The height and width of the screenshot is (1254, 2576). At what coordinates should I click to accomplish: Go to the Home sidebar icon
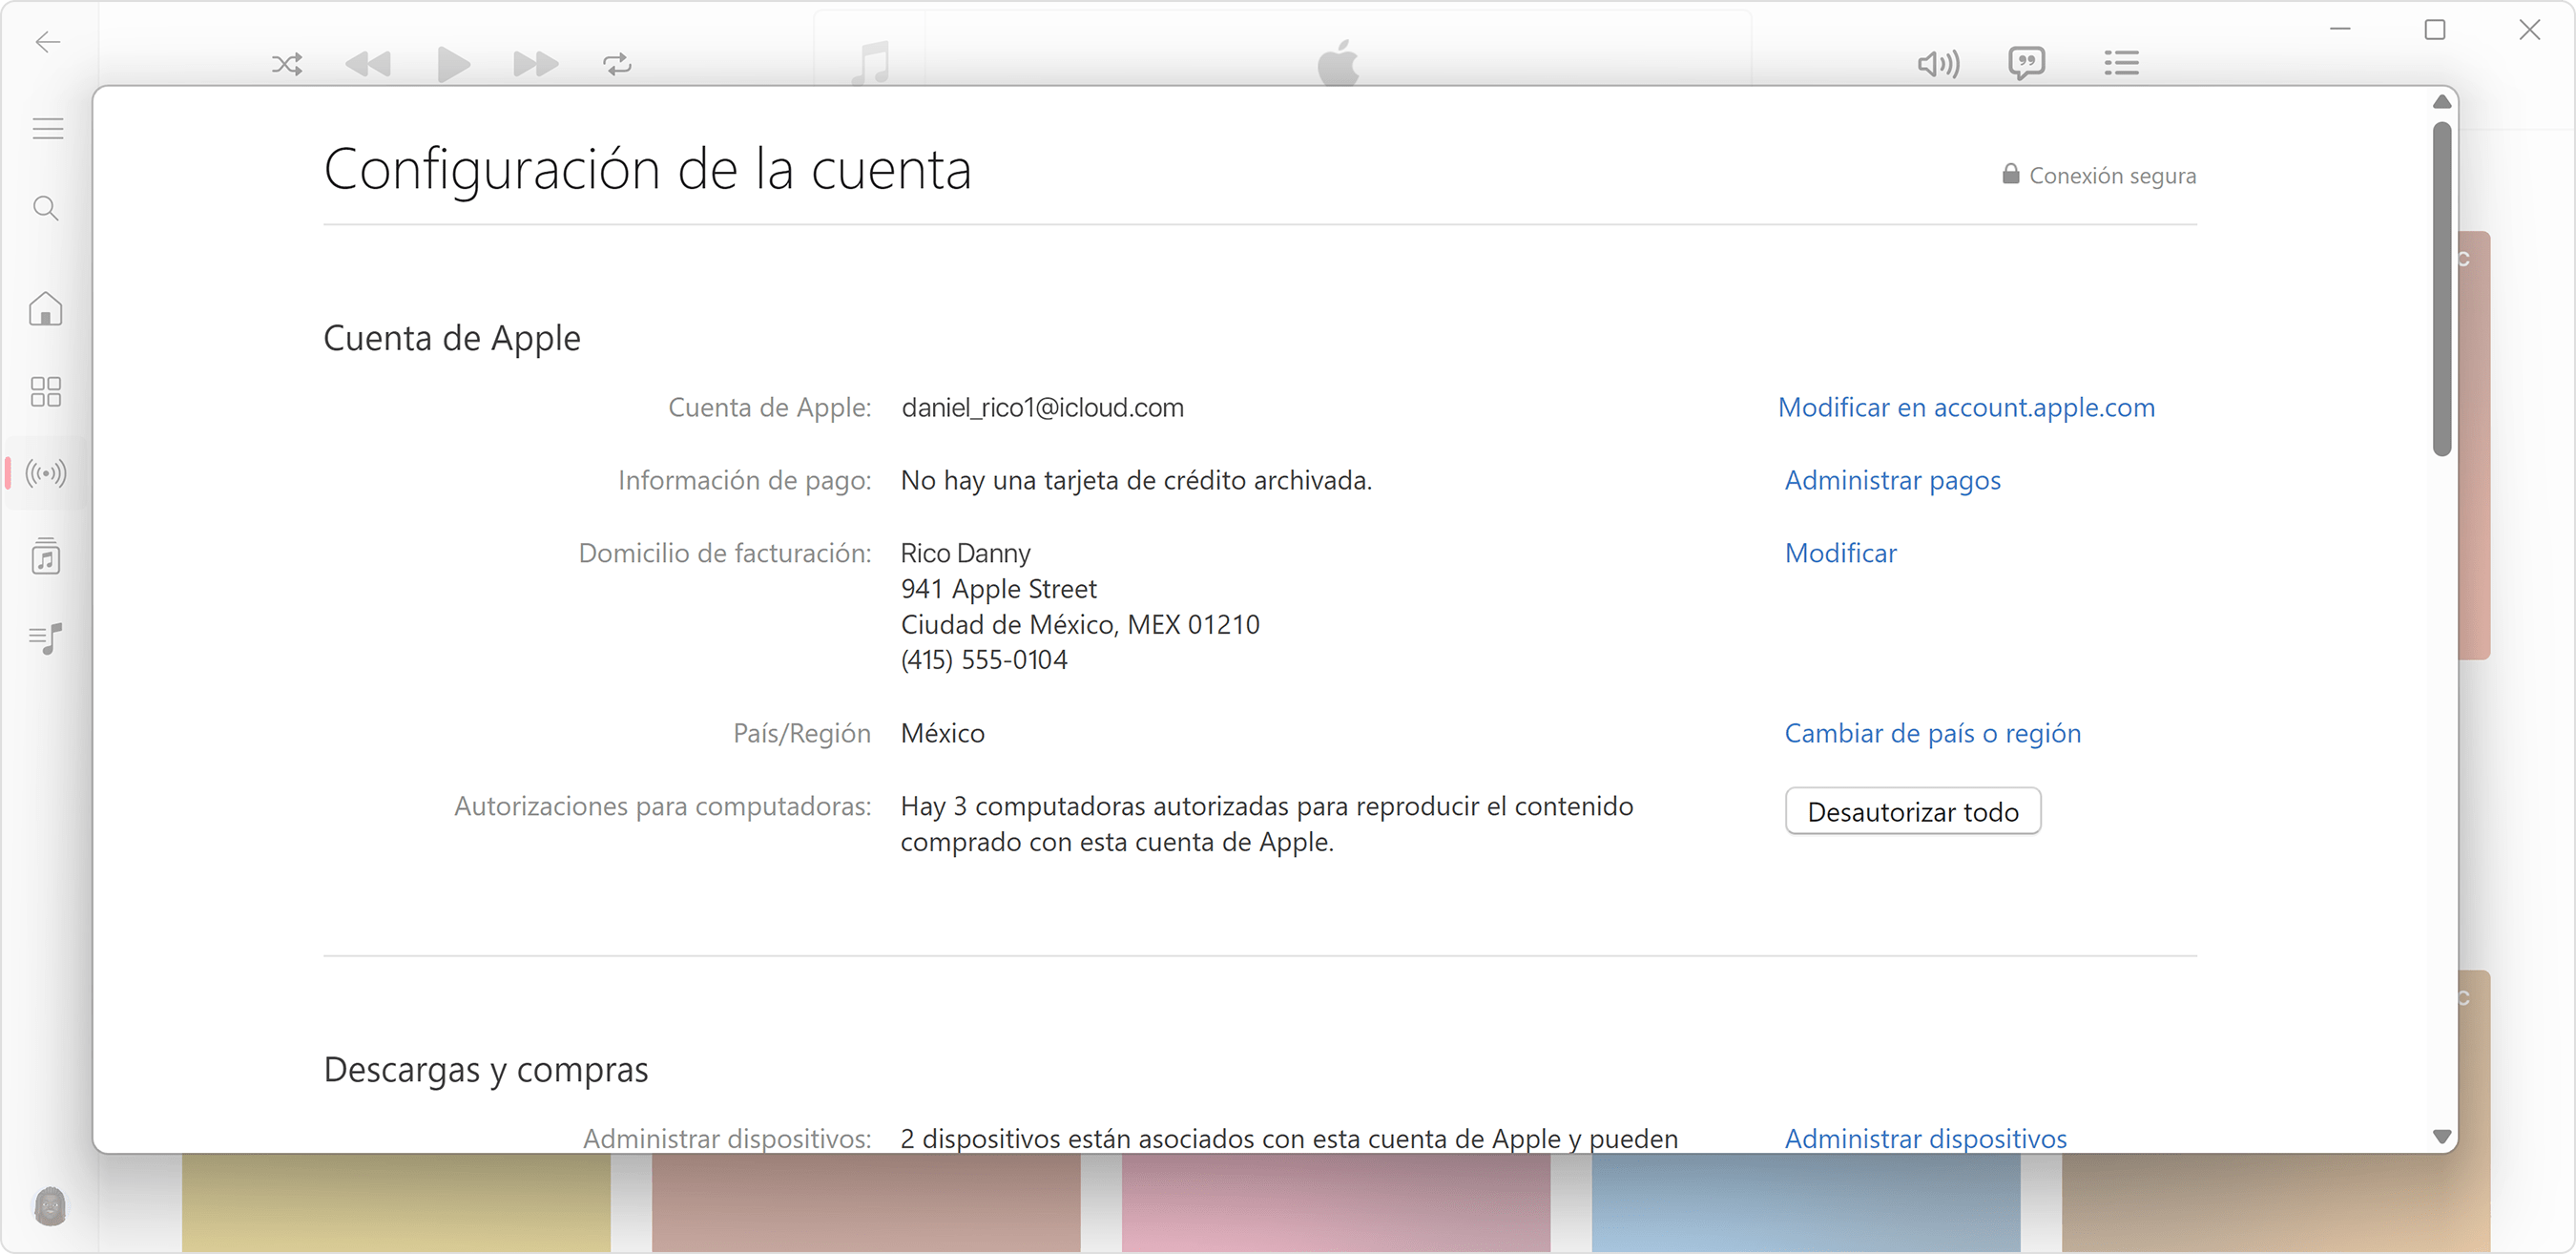coord(46,309)
